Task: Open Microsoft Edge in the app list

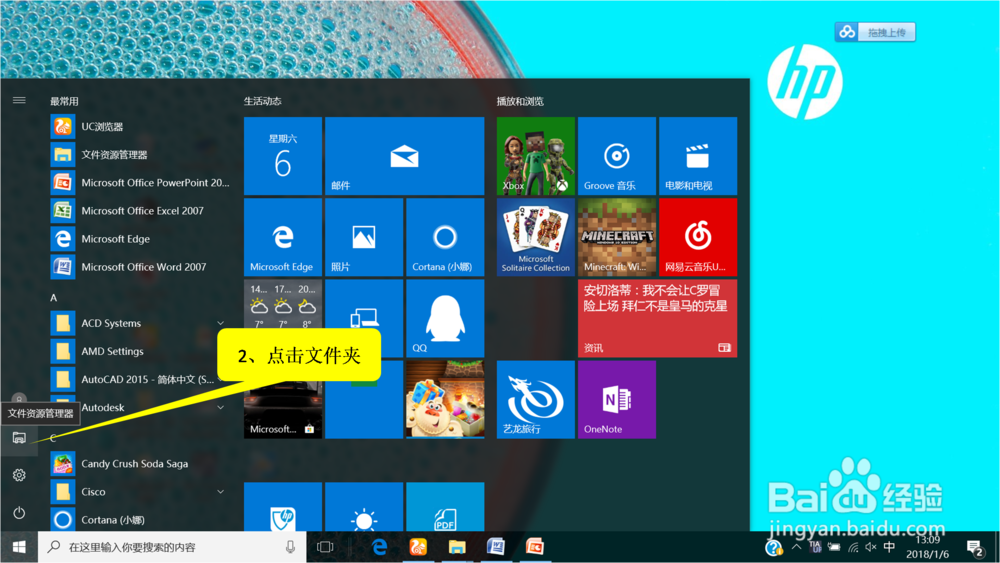Action: (x=139, y=238)
